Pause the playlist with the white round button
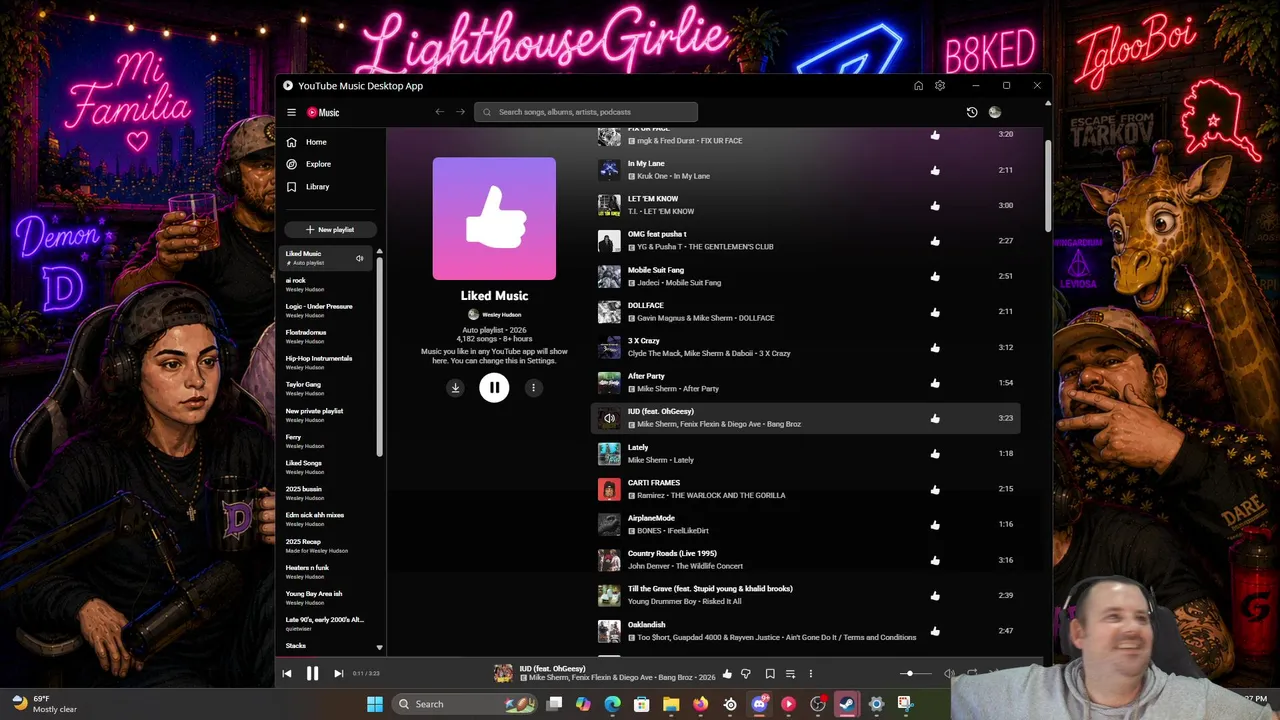This screenshot has height=720, width=1280. pos(494,388)
